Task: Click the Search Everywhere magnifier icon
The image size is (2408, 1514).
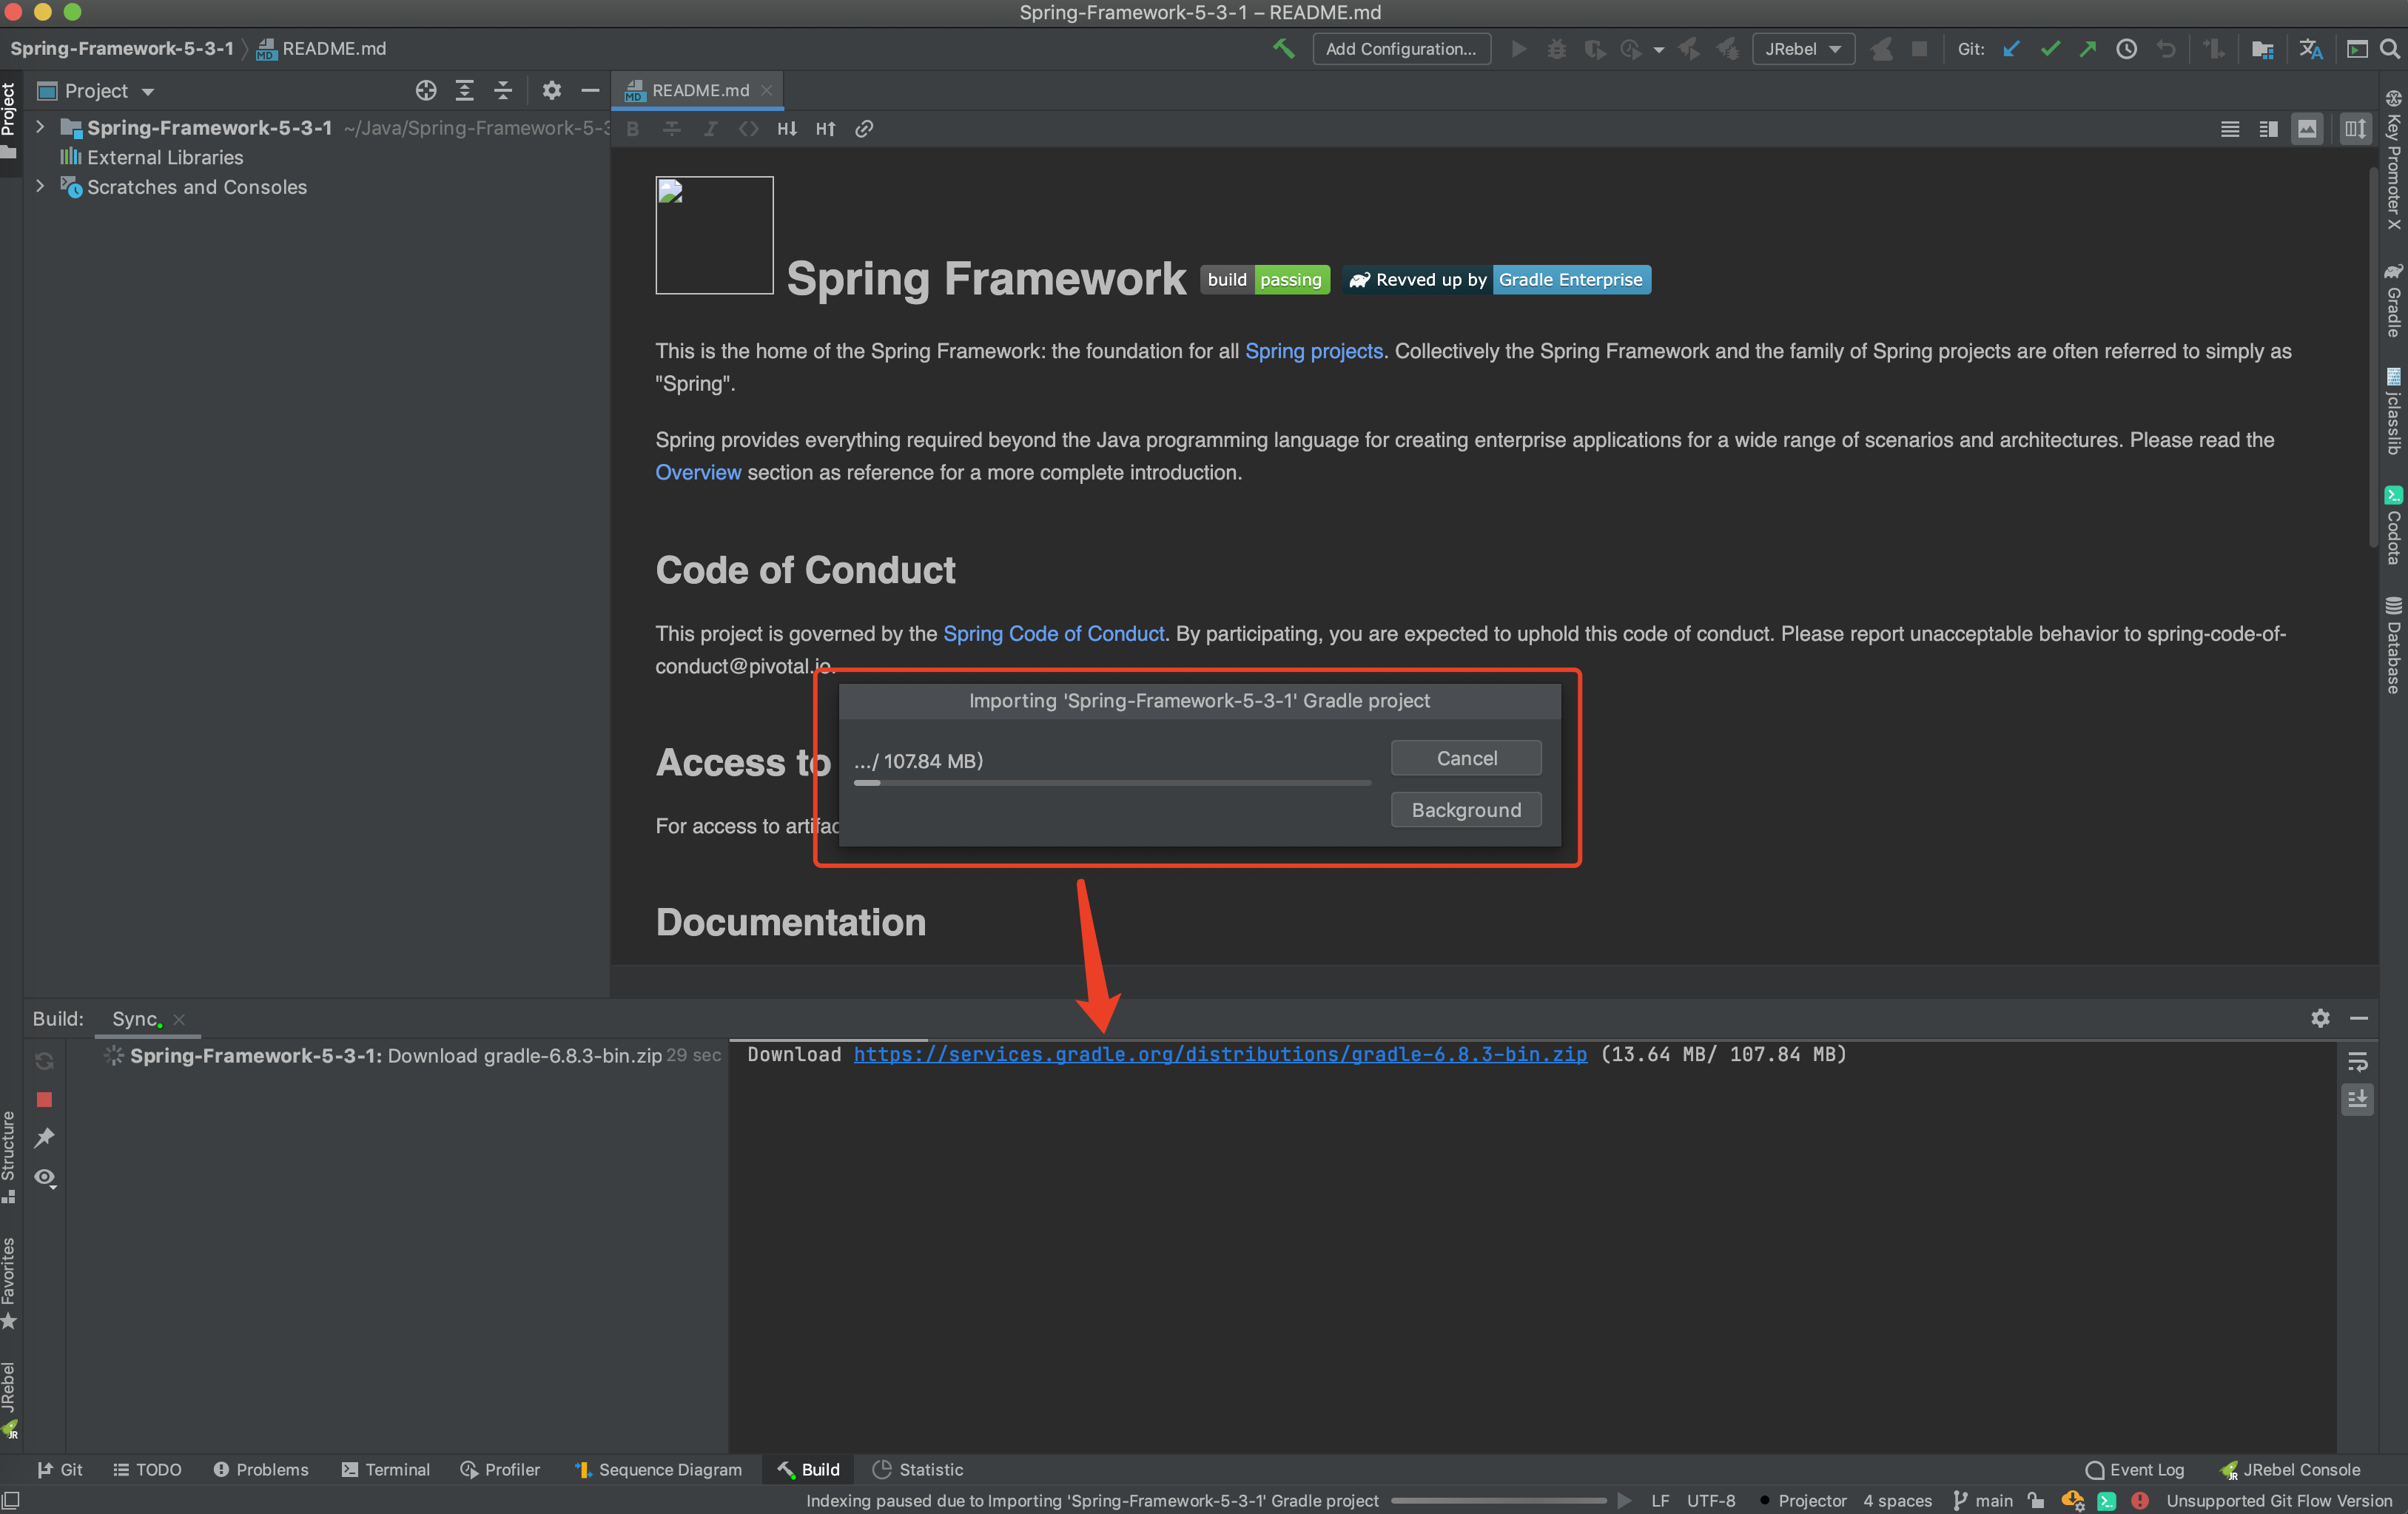Action: point(2390,48)
